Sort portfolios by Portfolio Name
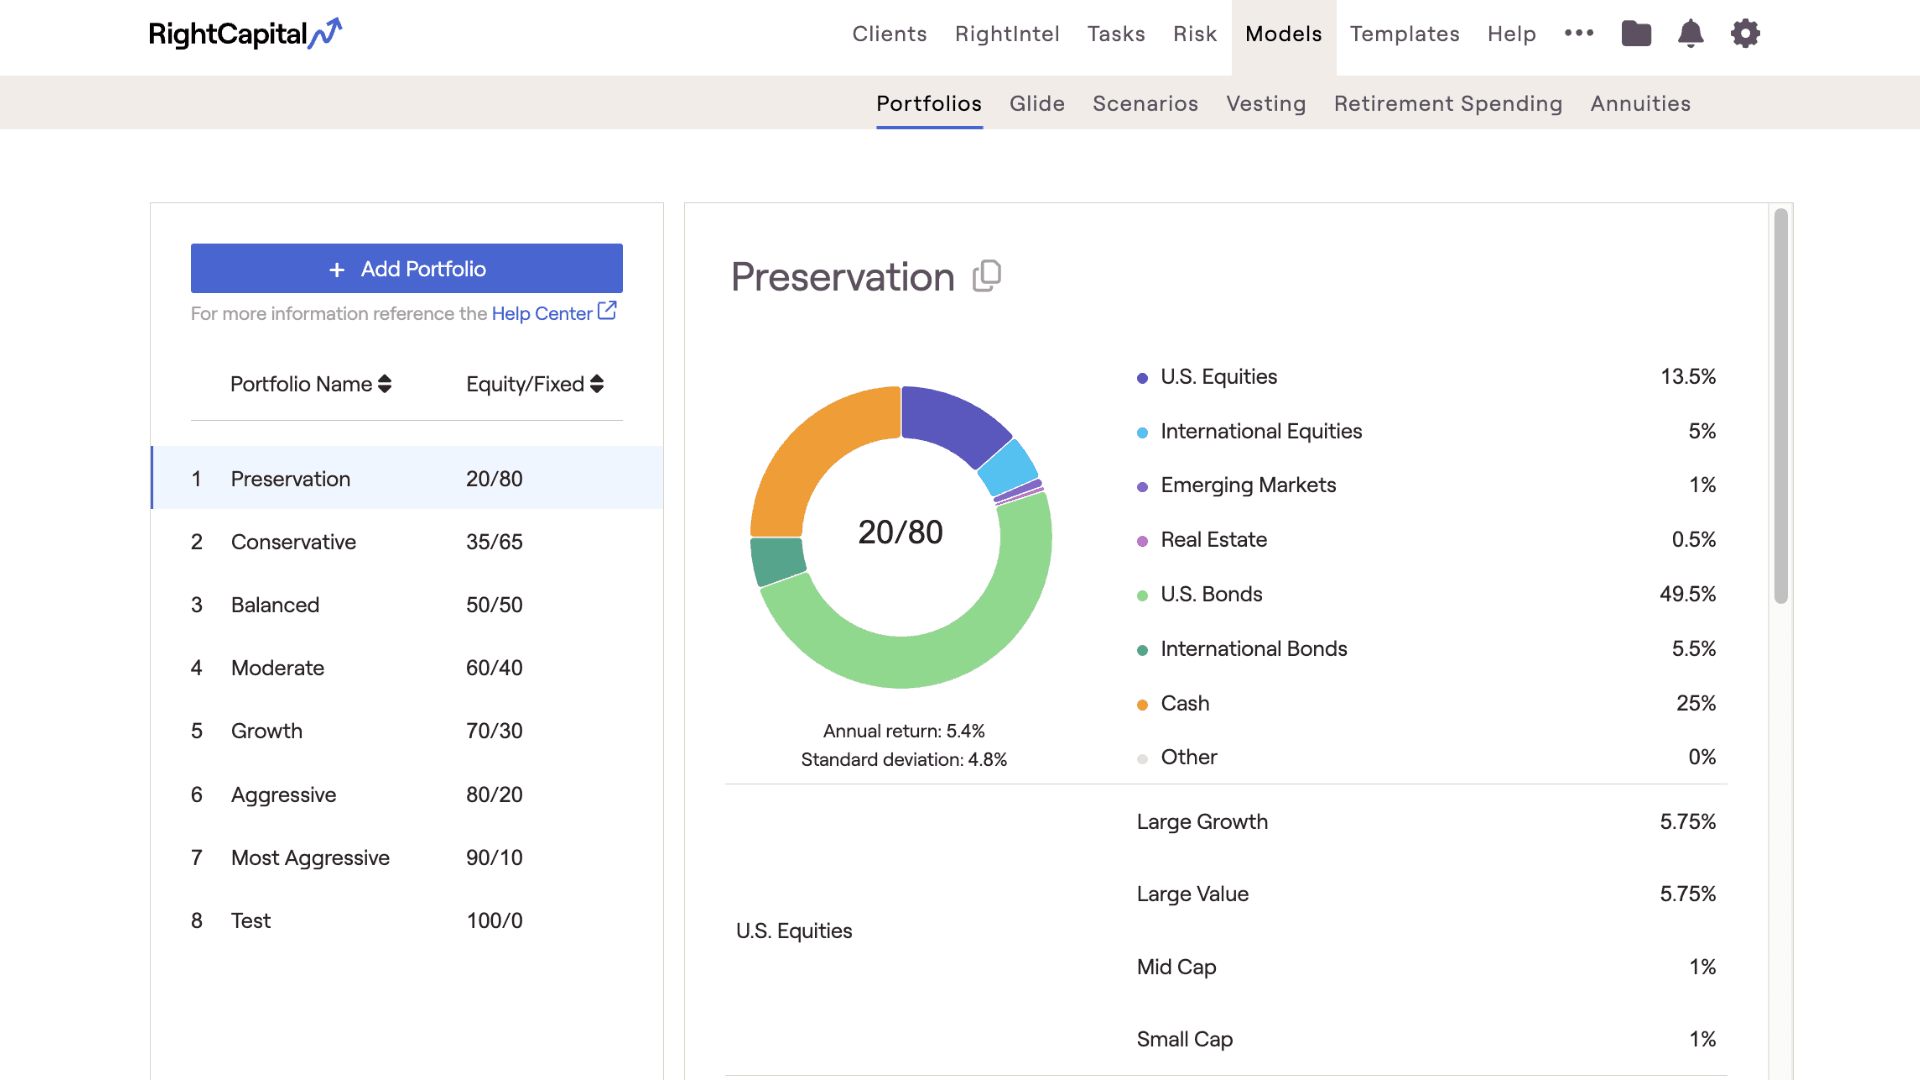 (x=384, y=384)
